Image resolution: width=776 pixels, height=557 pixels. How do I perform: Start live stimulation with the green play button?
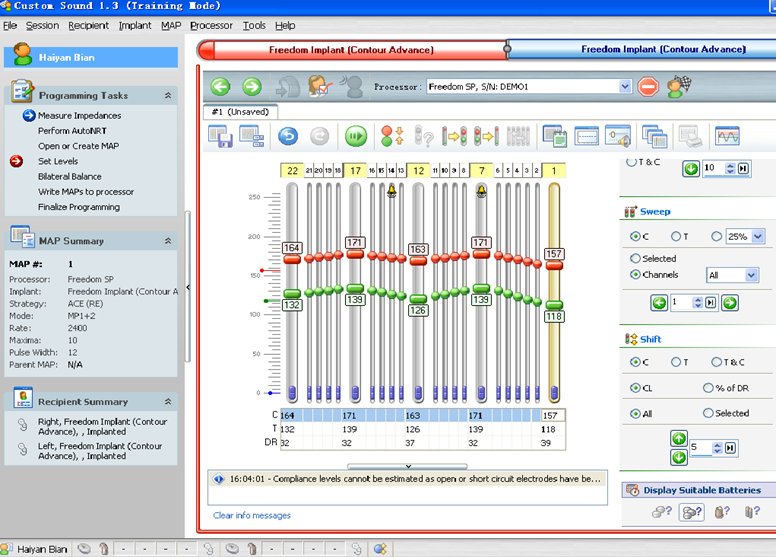point(355,136)
